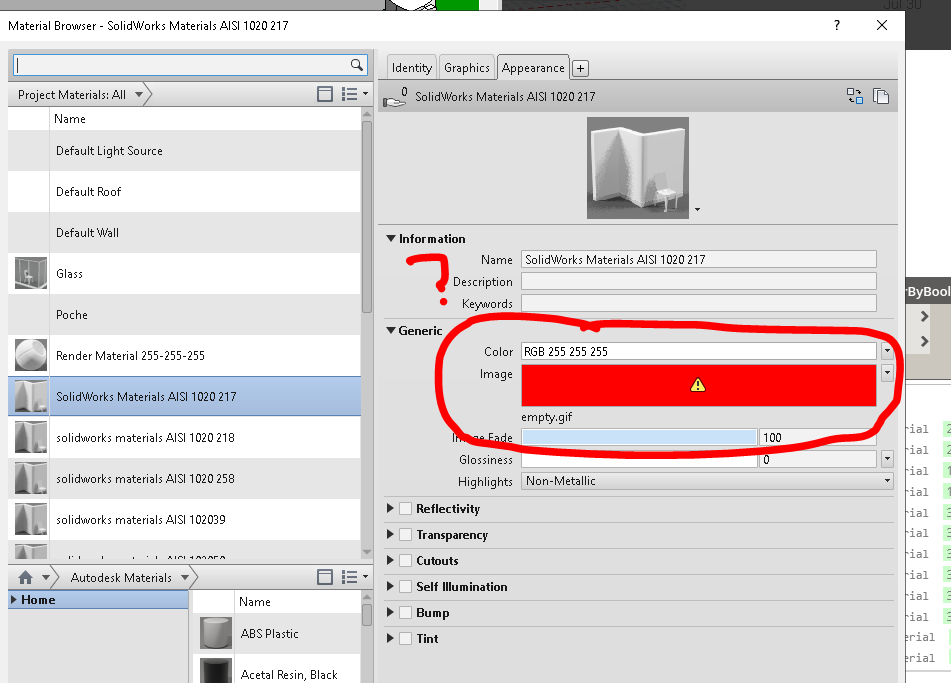Image resolution: width=951 pixels, height=683 pixels.
Task: Click the material Description field
Action: [699, 281]
